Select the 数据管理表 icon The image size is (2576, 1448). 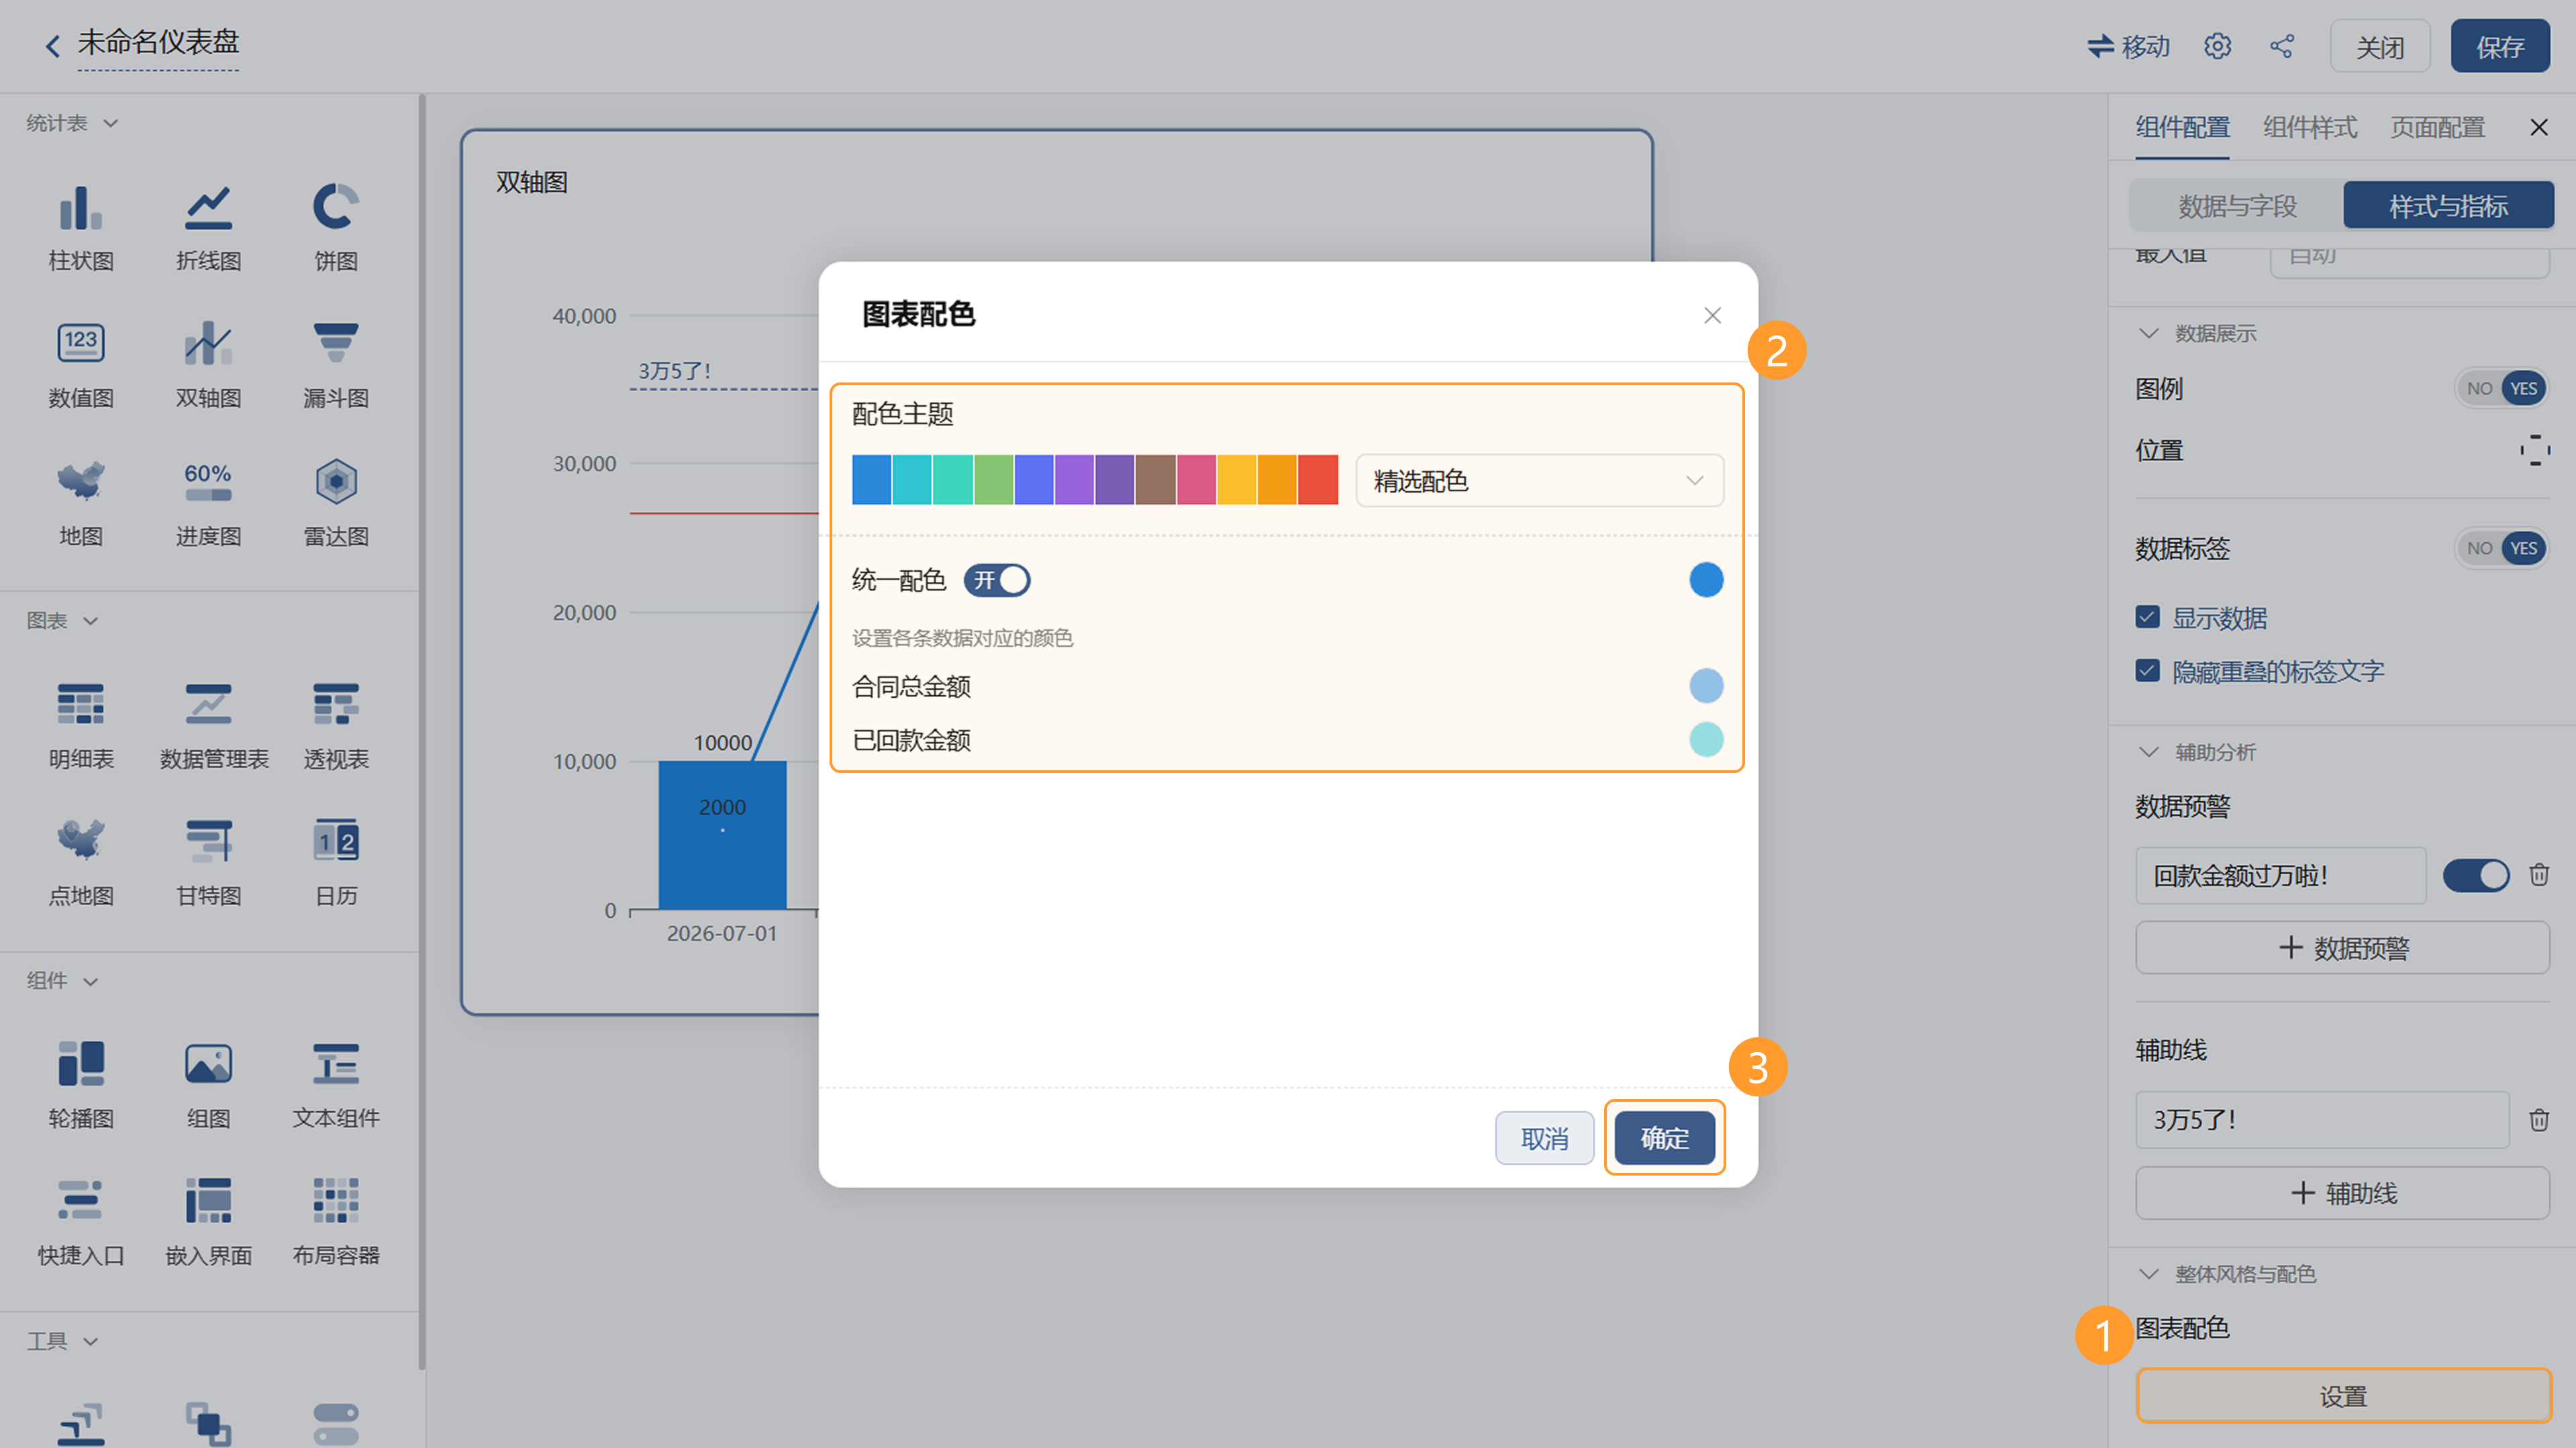coord(208,705)
